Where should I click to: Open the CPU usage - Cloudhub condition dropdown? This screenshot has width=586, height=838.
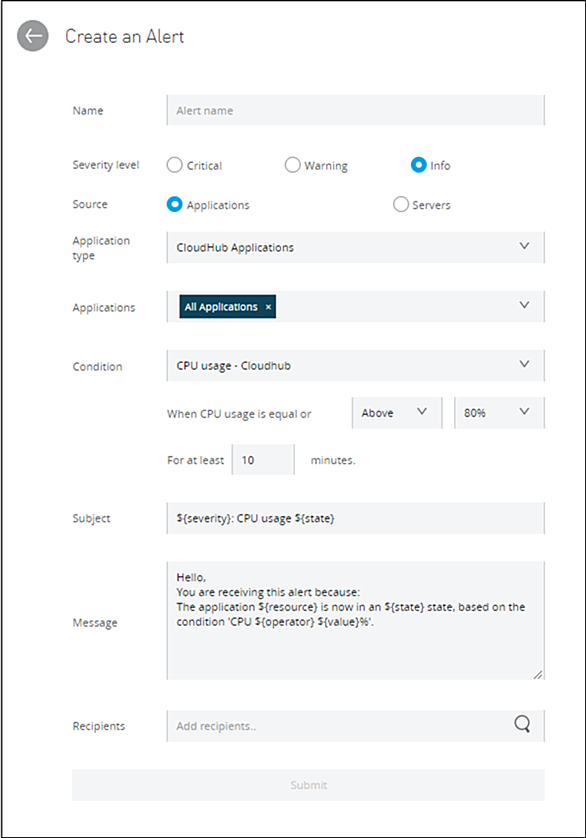point(356,366)
